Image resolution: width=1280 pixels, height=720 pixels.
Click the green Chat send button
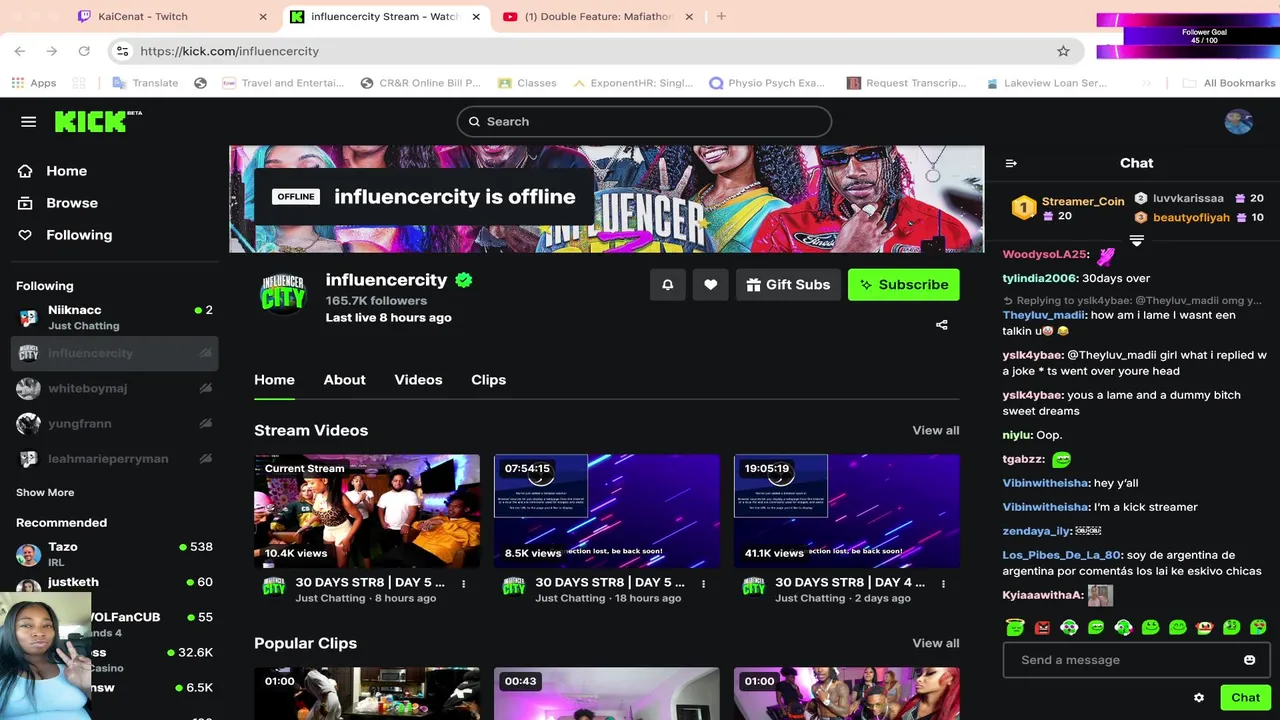[x=1245, y=698]
